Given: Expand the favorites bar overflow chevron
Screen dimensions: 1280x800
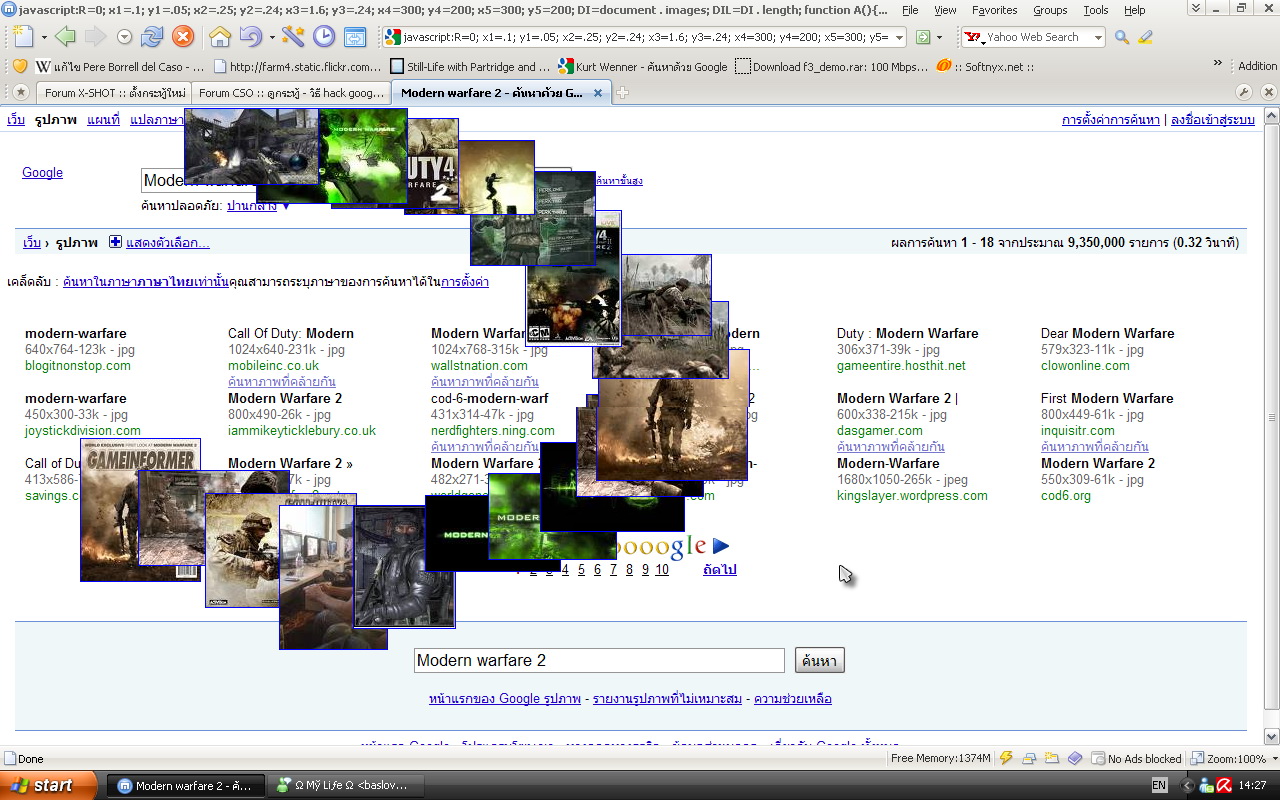Looking at the screenshot, I should [1218, 63].
